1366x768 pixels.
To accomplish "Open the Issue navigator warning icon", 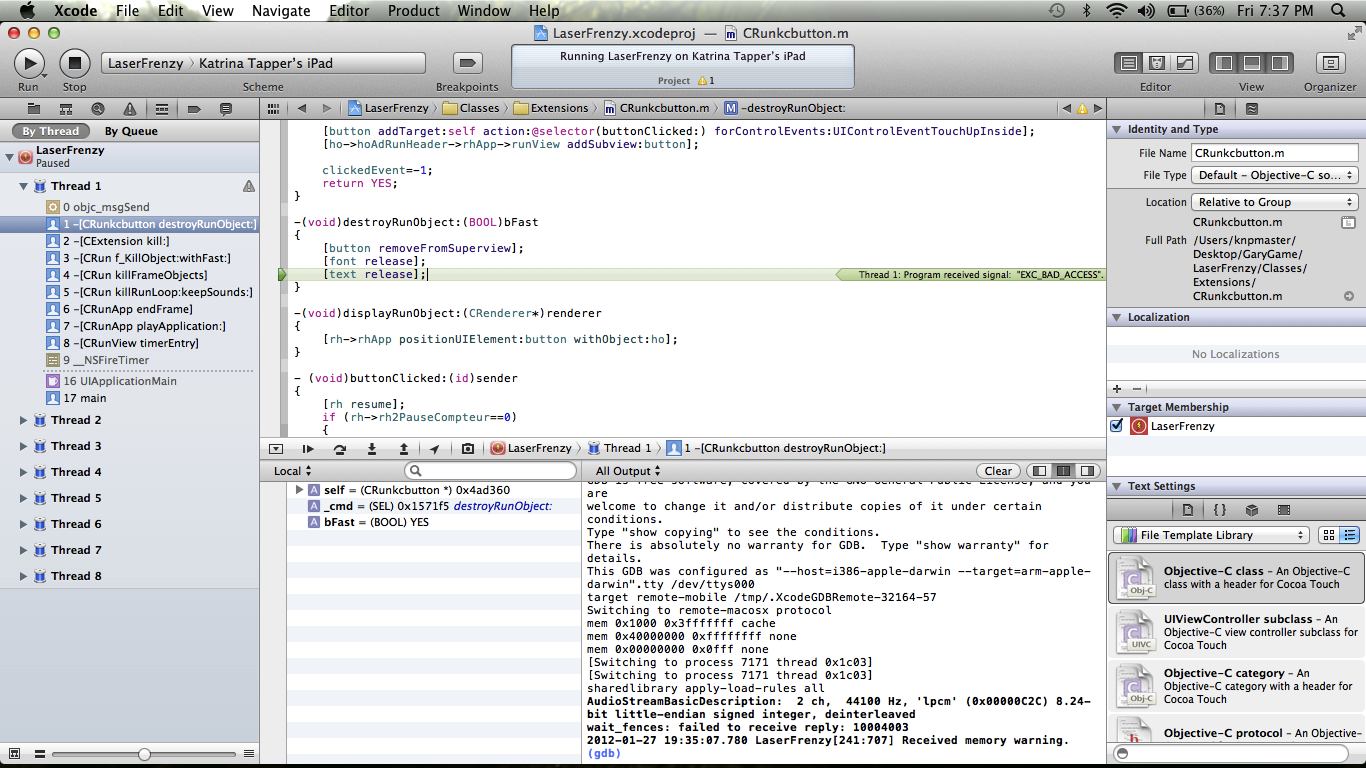I will [x=129, y=108].
